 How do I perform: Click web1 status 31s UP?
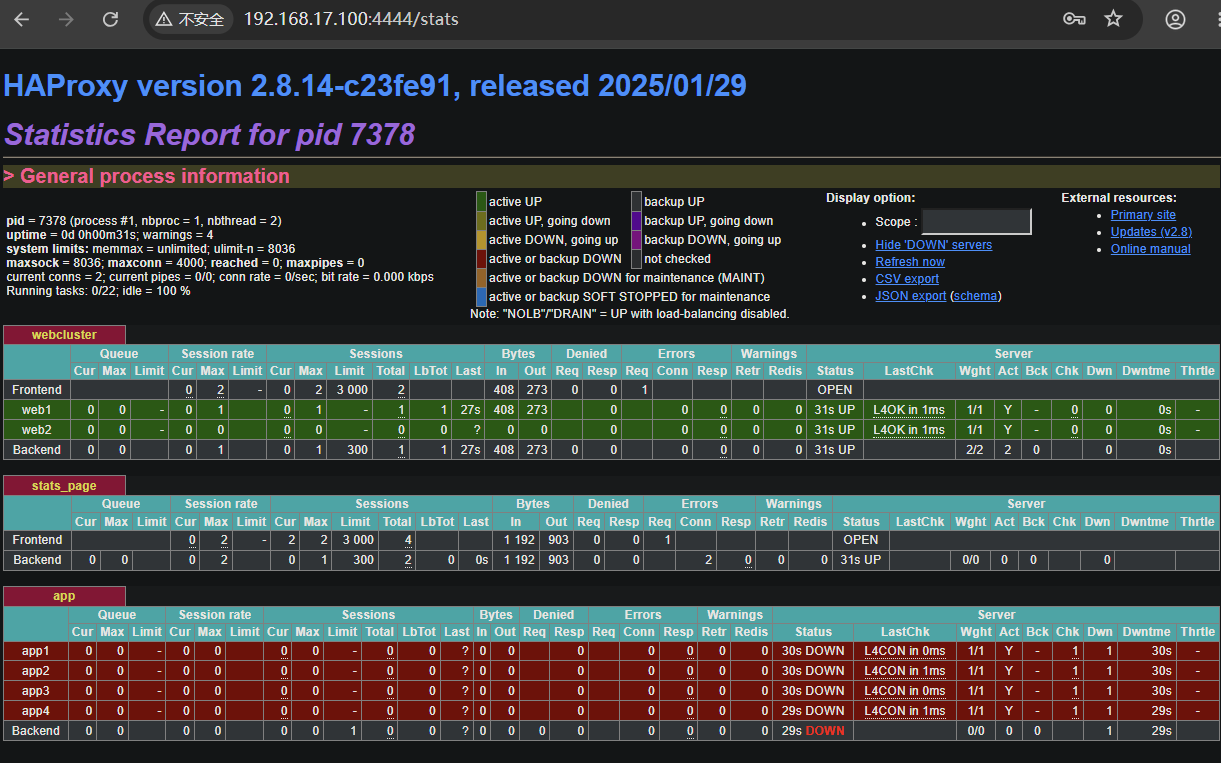pos(834,410)
